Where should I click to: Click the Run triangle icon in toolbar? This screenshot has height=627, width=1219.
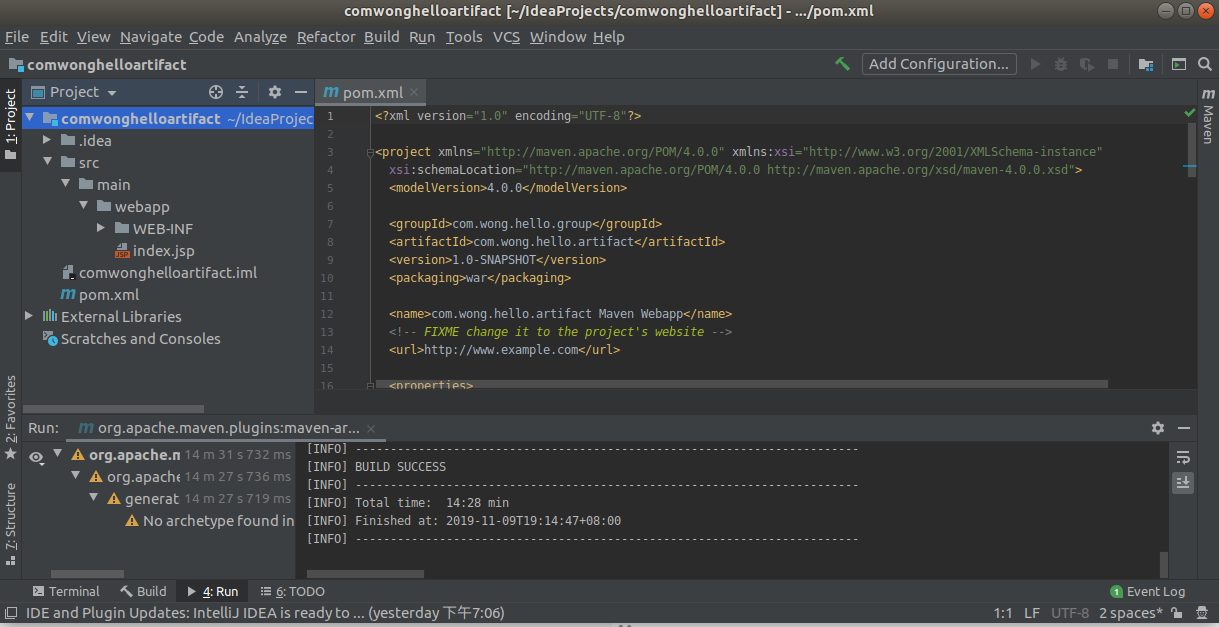pyautogui.click(x=1035, y=64)
